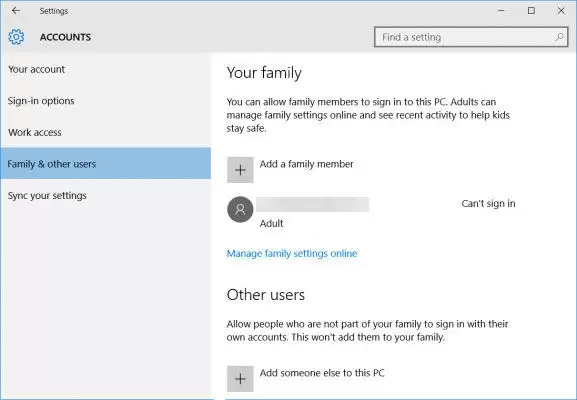Click the Accounts gear icon
Screen dimensions: 577x400
click(x=16, y=37)
